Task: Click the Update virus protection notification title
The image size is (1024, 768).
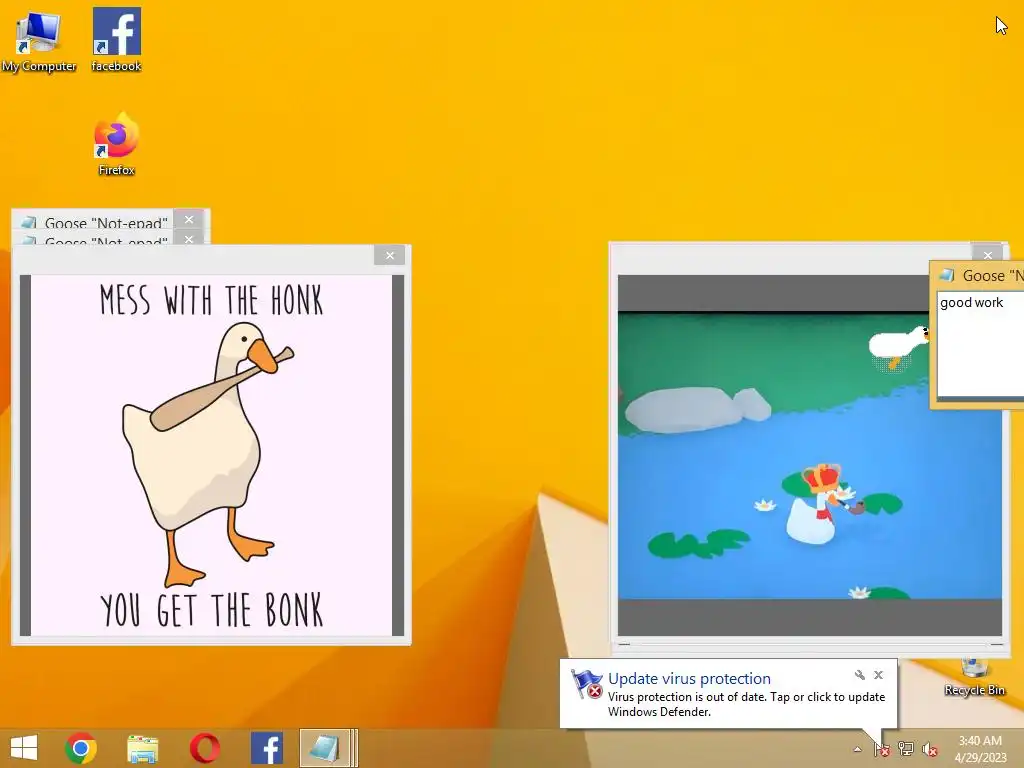Action: tap(689, 679)
